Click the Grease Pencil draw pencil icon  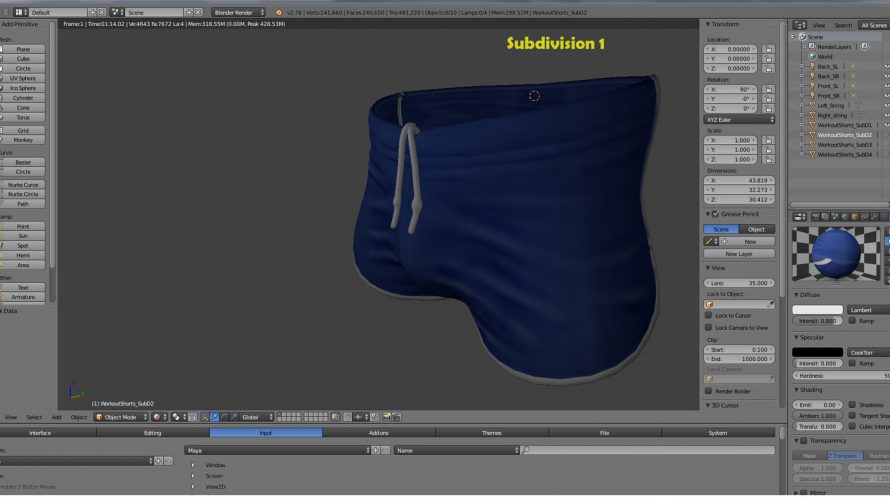[710, 241]
